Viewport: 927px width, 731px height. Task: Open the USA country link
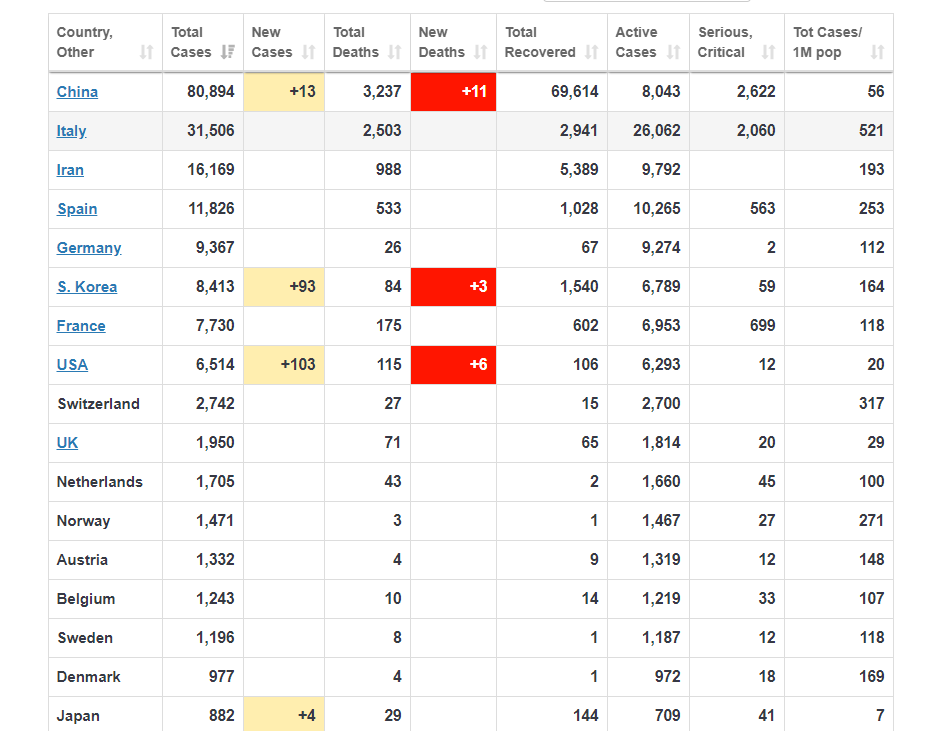click(x=72, y=365)
